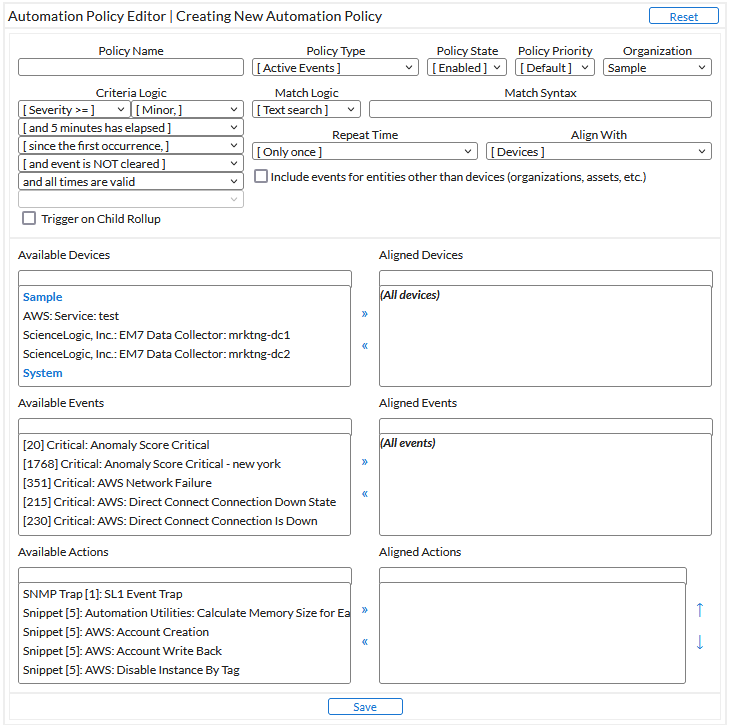The width and height of the screenshot is (730, 725).
Task: Move aligned action down with down arrow
Action: 699,642
